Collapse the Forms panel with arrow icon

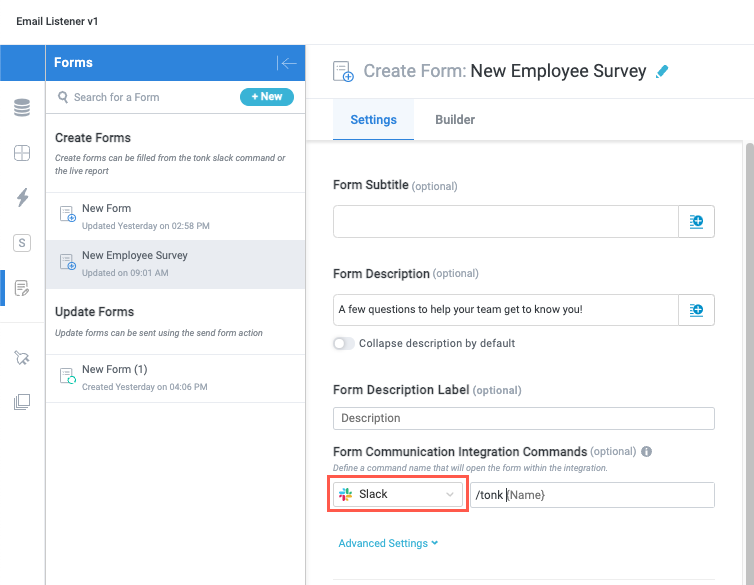point(288,63)
